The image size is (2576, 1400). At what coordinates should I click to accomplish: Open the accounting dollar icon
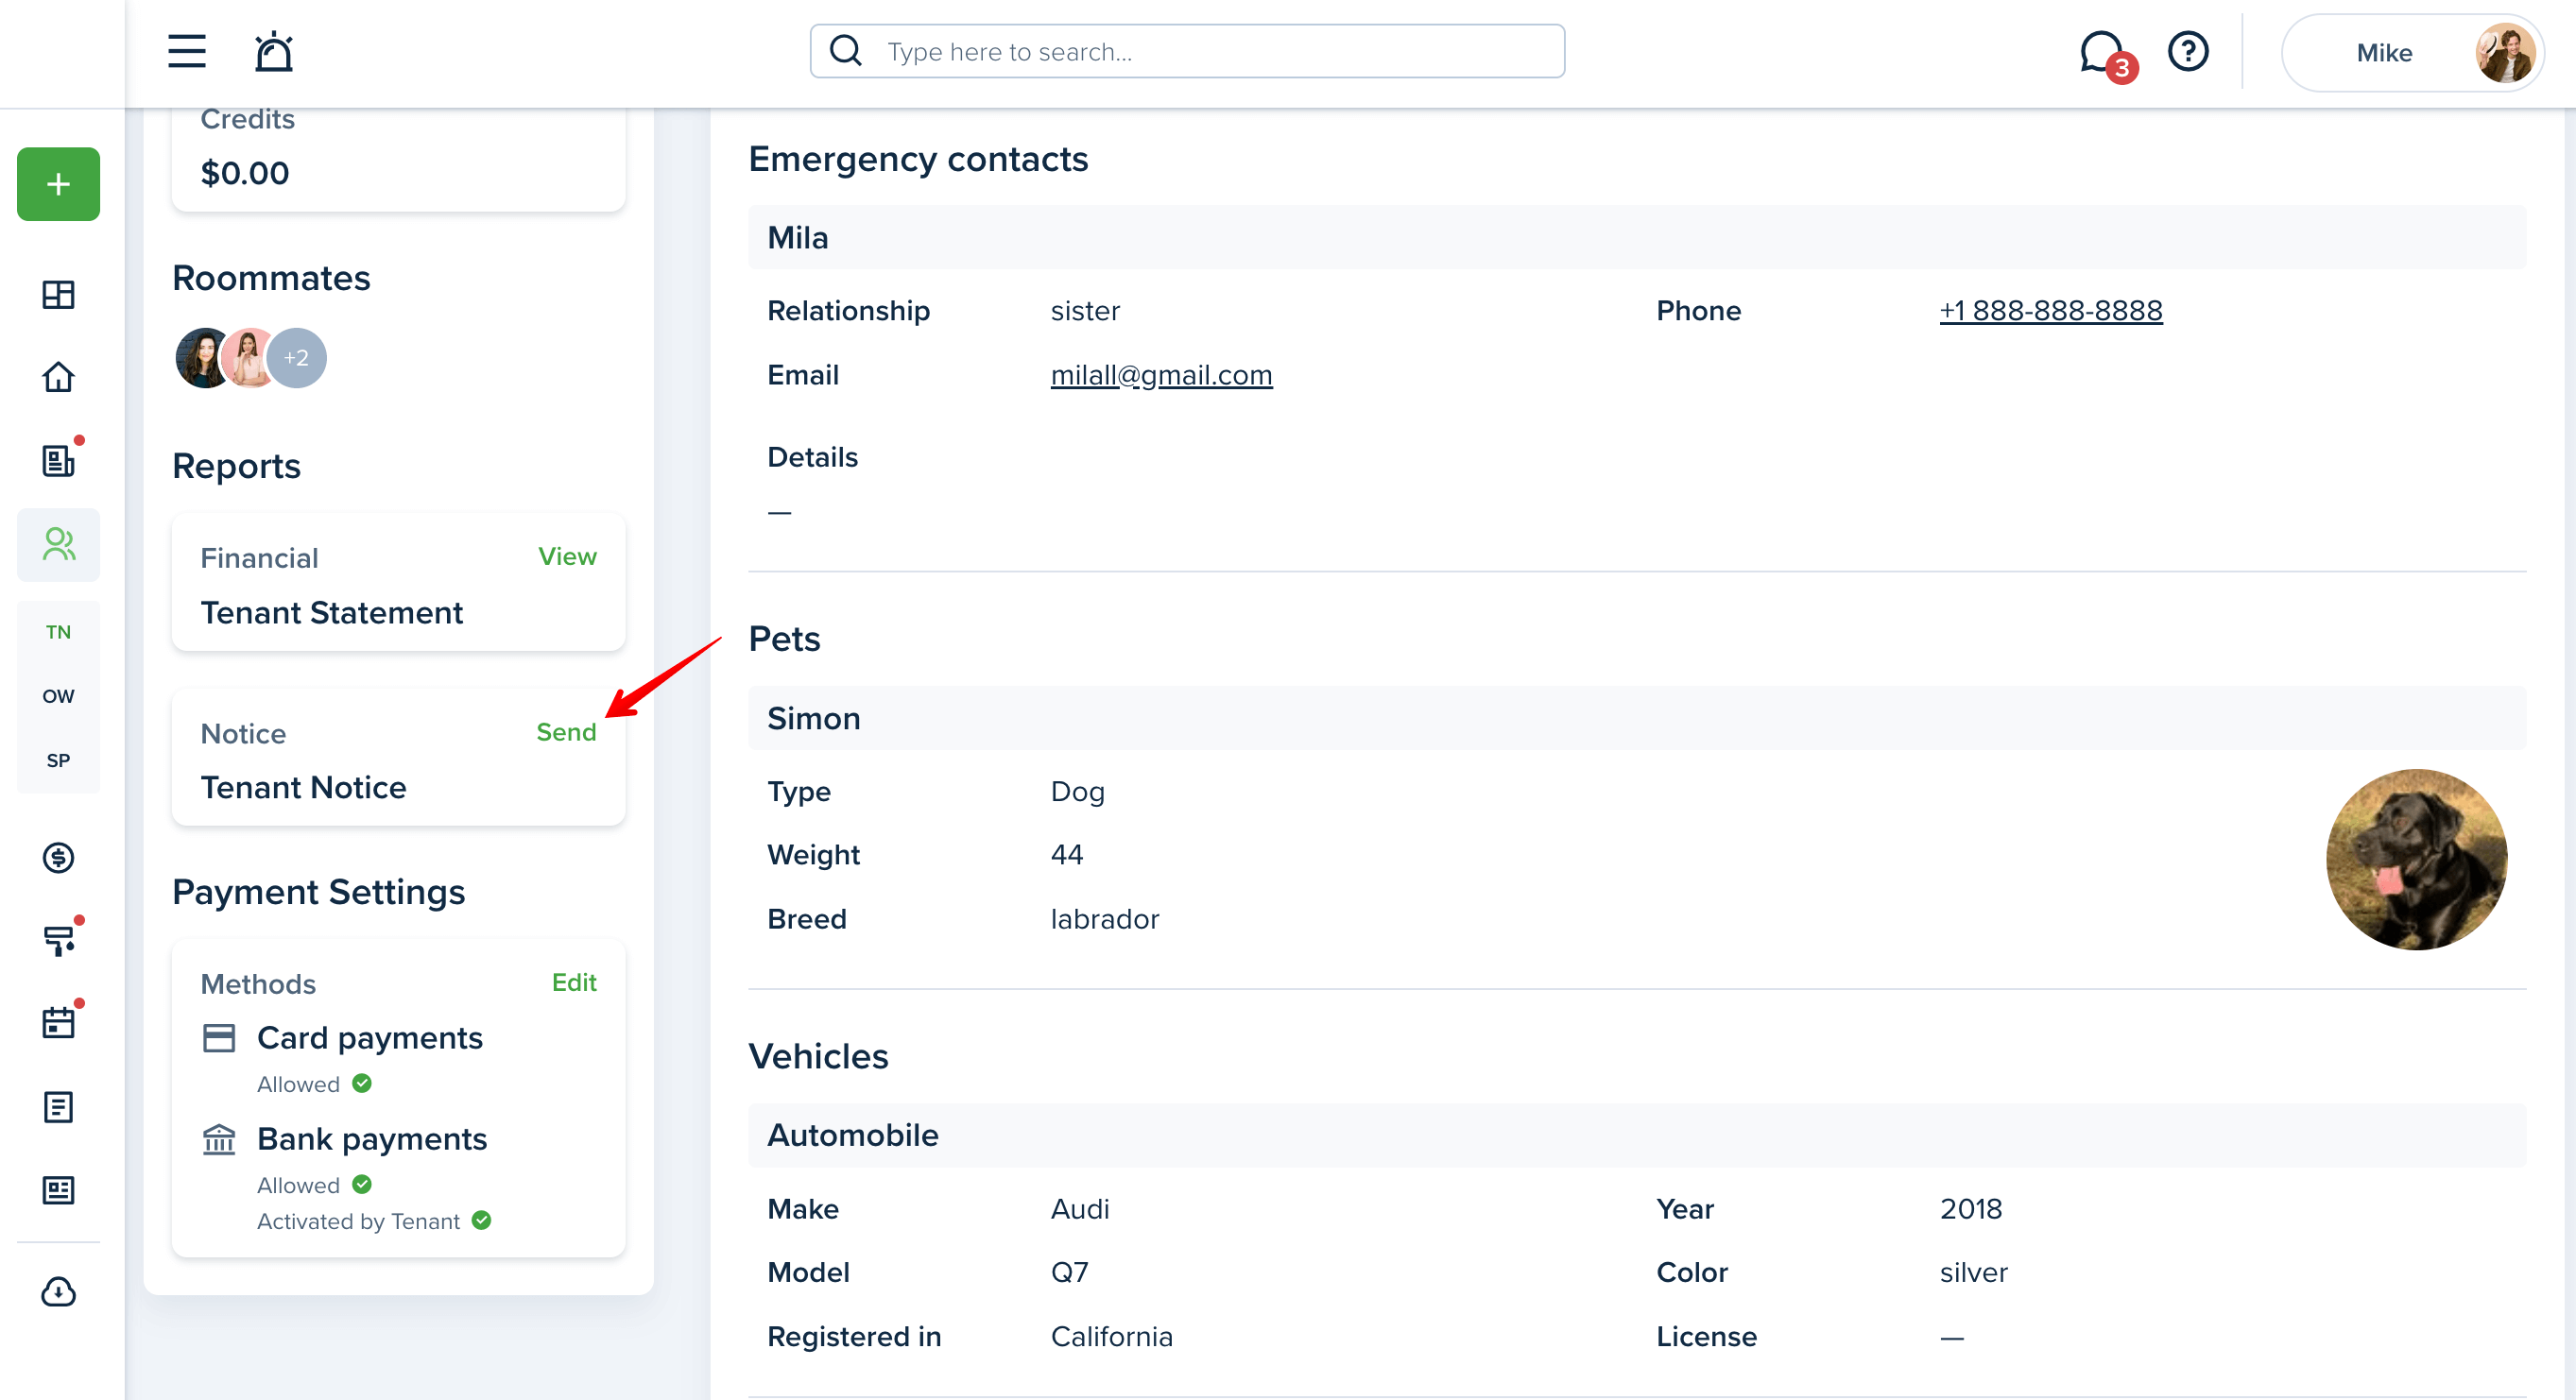[58, 857]
